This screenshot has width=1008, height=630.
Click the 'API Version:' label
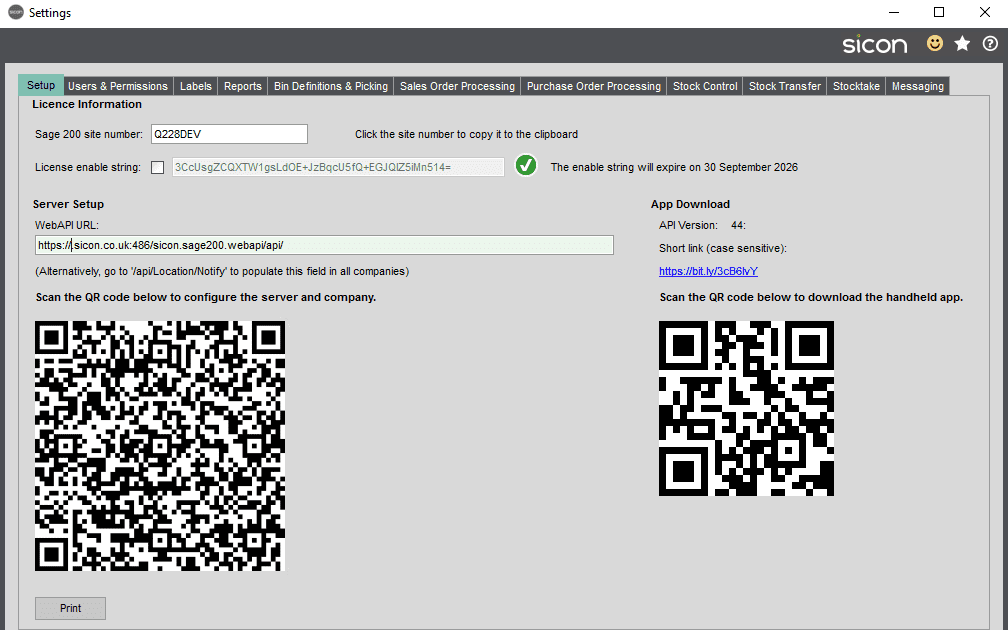click(x=688, y=225)
